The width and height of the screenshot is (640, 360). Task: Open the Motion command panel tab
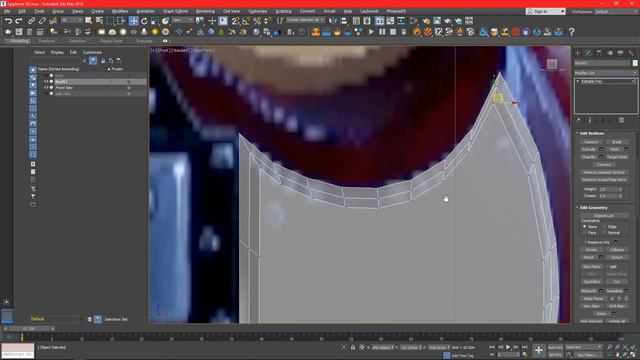pos(610,53)
